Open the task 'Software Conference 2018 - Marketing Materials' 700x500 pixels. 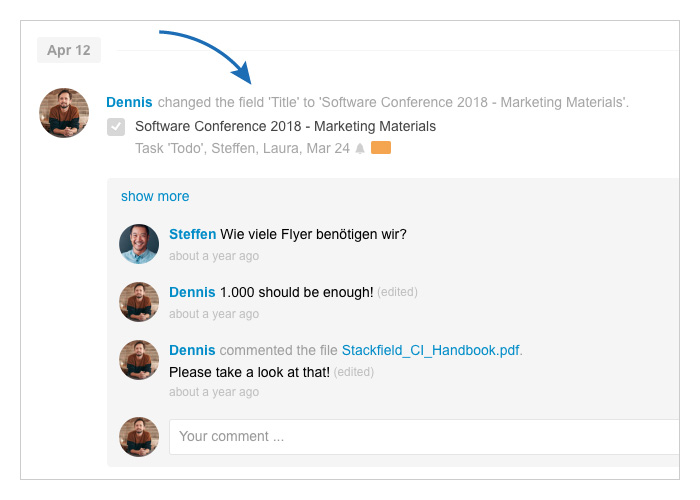[x=285, y=126]
